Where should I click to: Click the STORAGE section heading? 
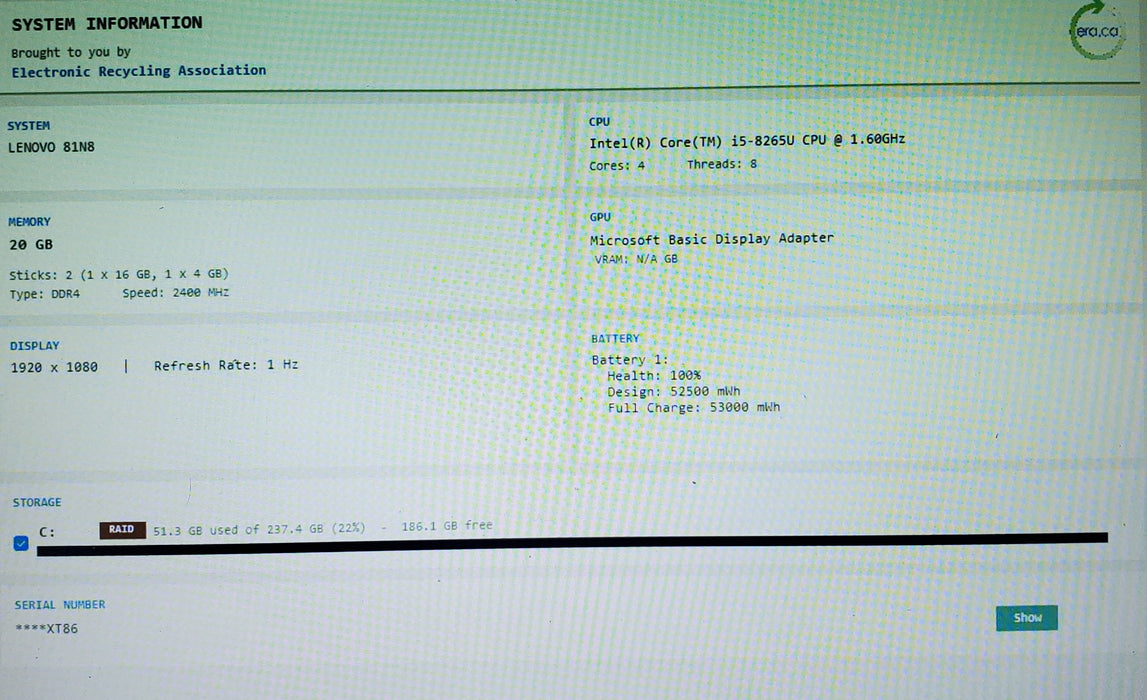tap(37, 503)
